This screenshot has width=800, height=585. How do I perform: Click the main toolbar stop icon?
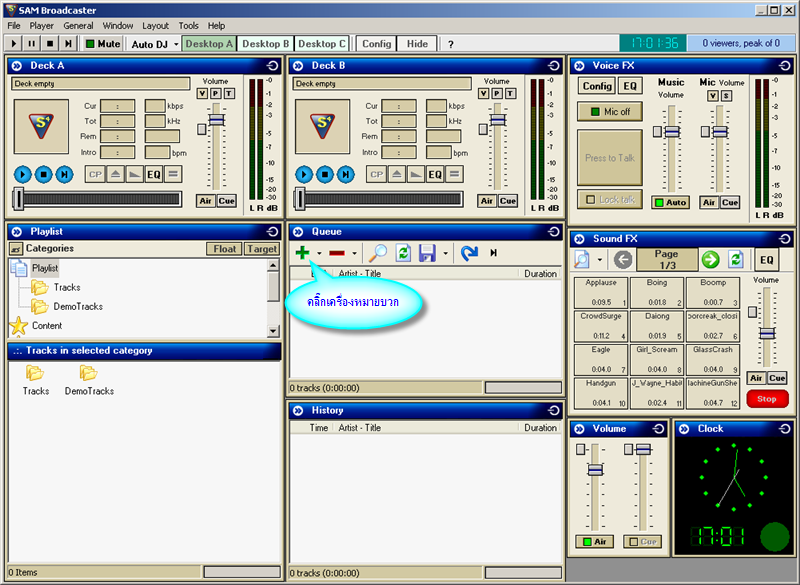coord(50,44)
